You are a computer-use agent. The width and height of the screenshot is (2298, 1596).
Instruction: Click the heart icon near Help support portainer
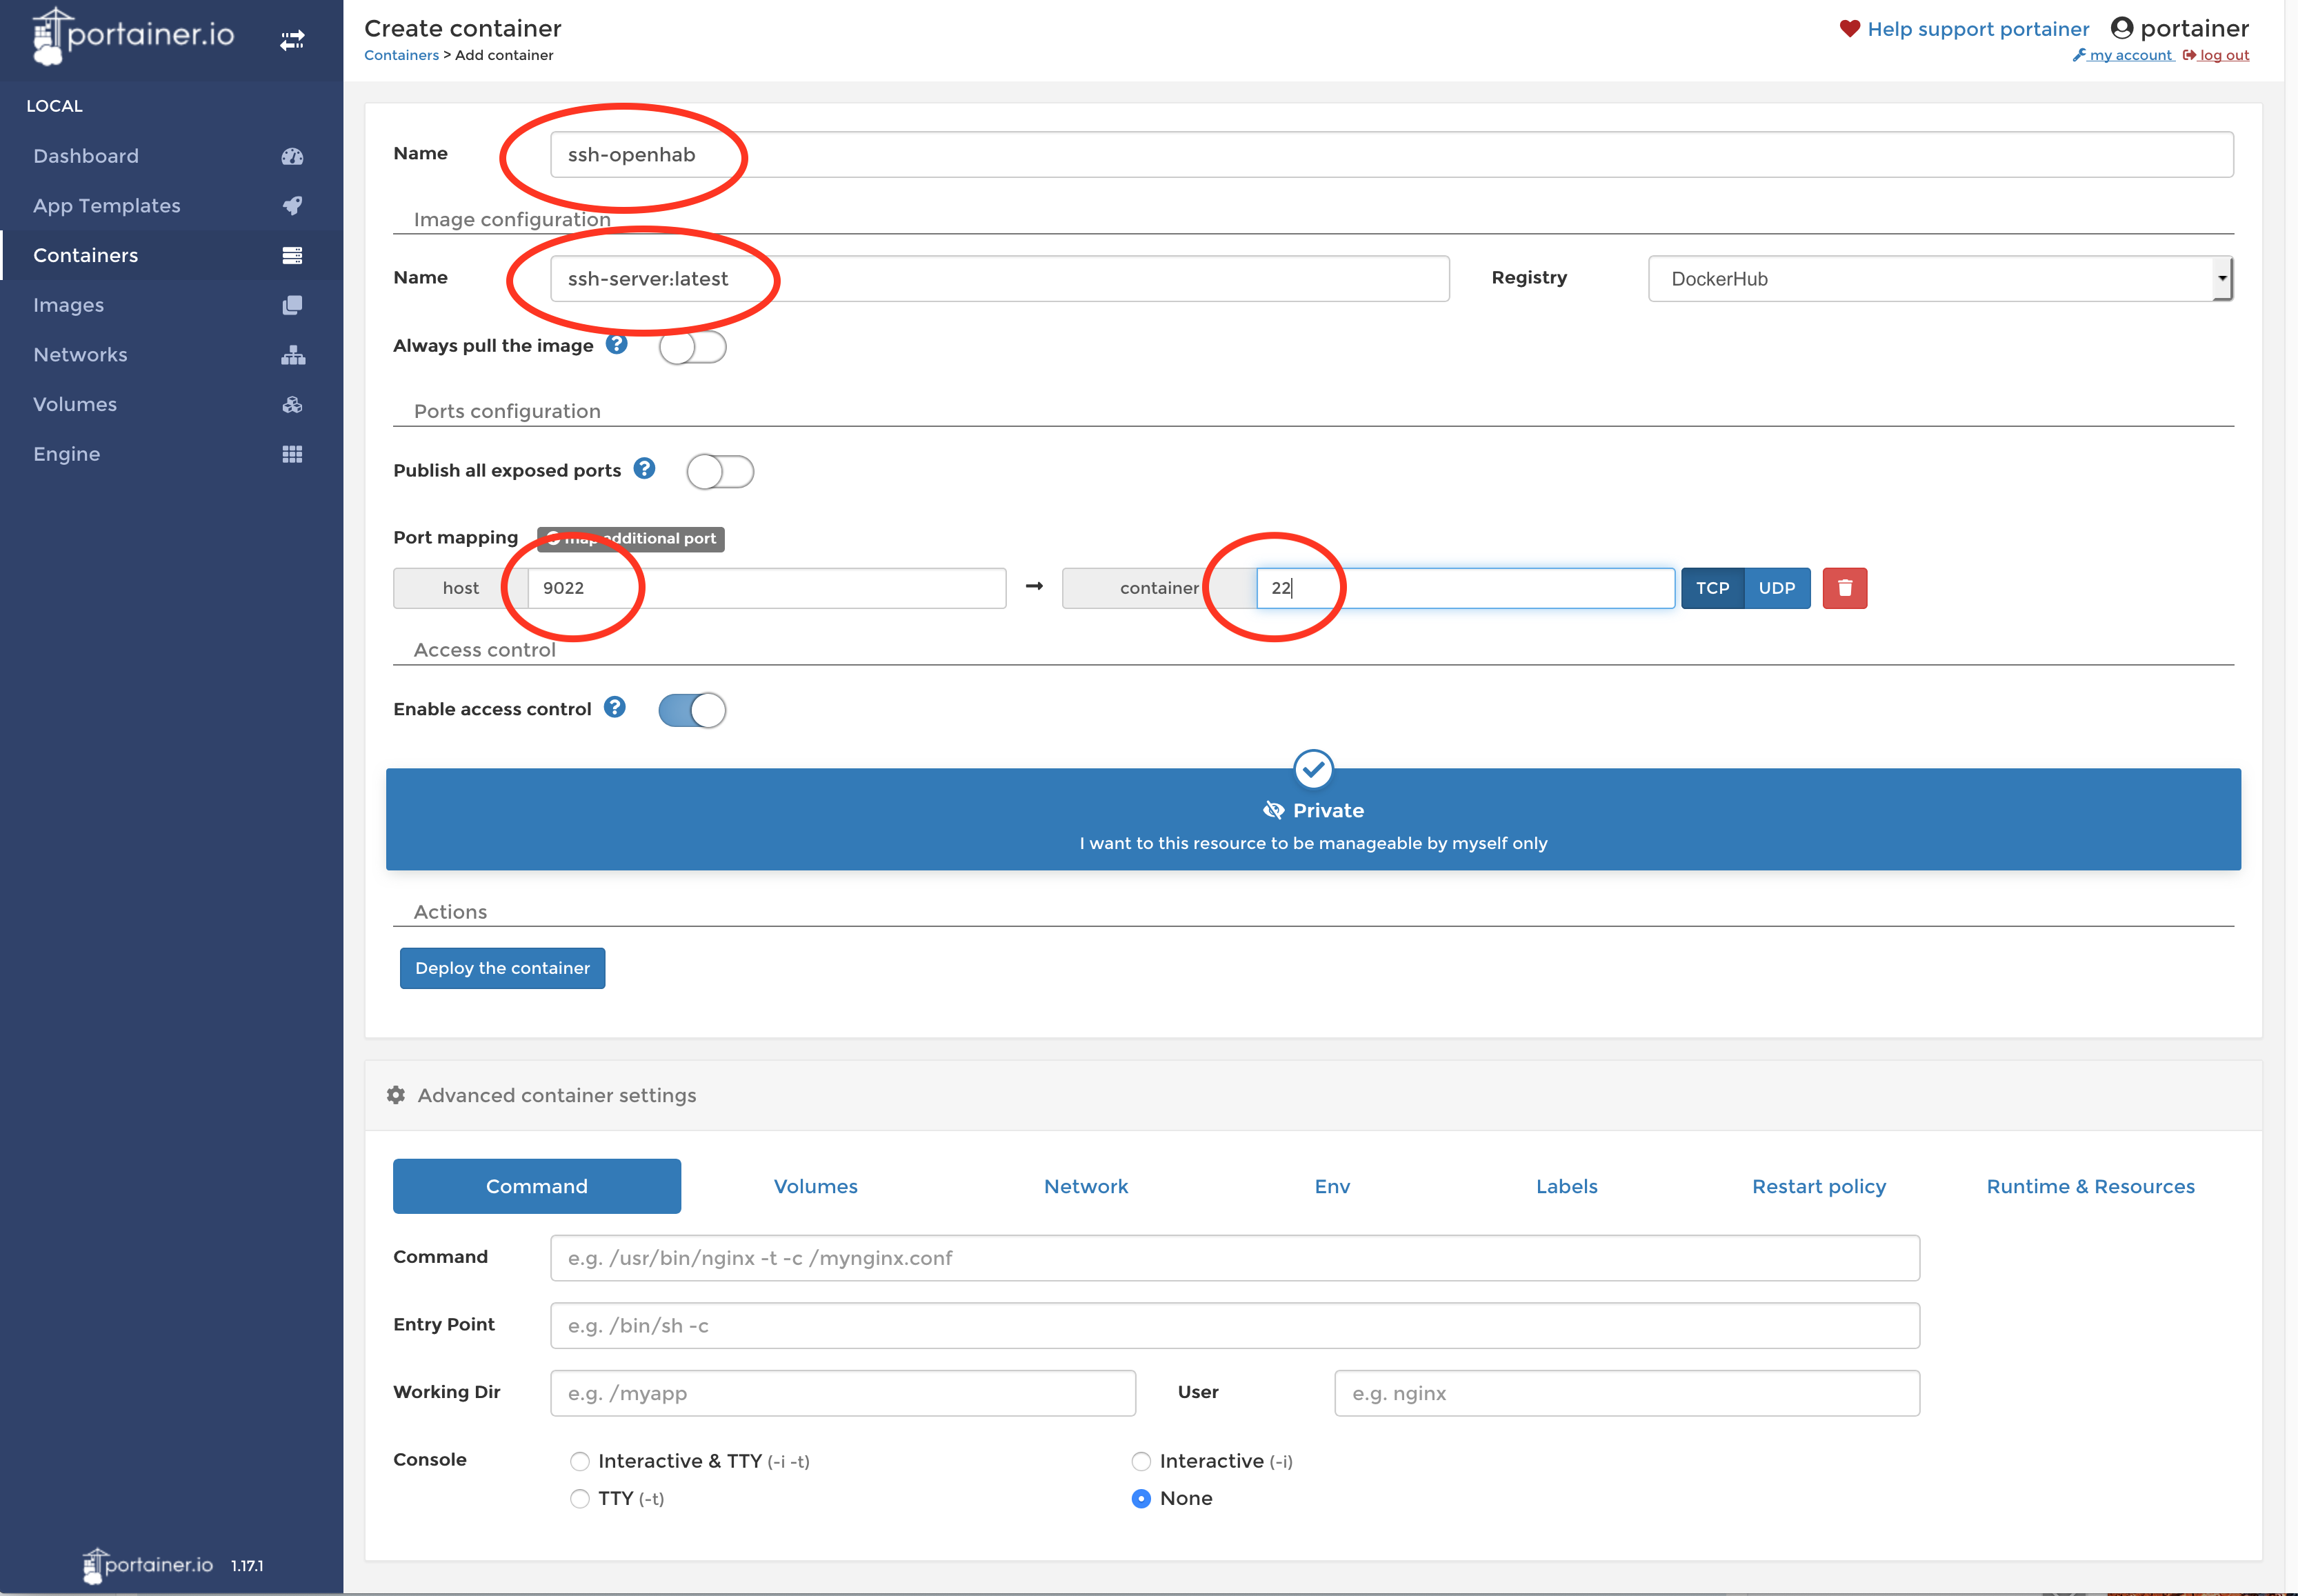[x=1850, y=28]
